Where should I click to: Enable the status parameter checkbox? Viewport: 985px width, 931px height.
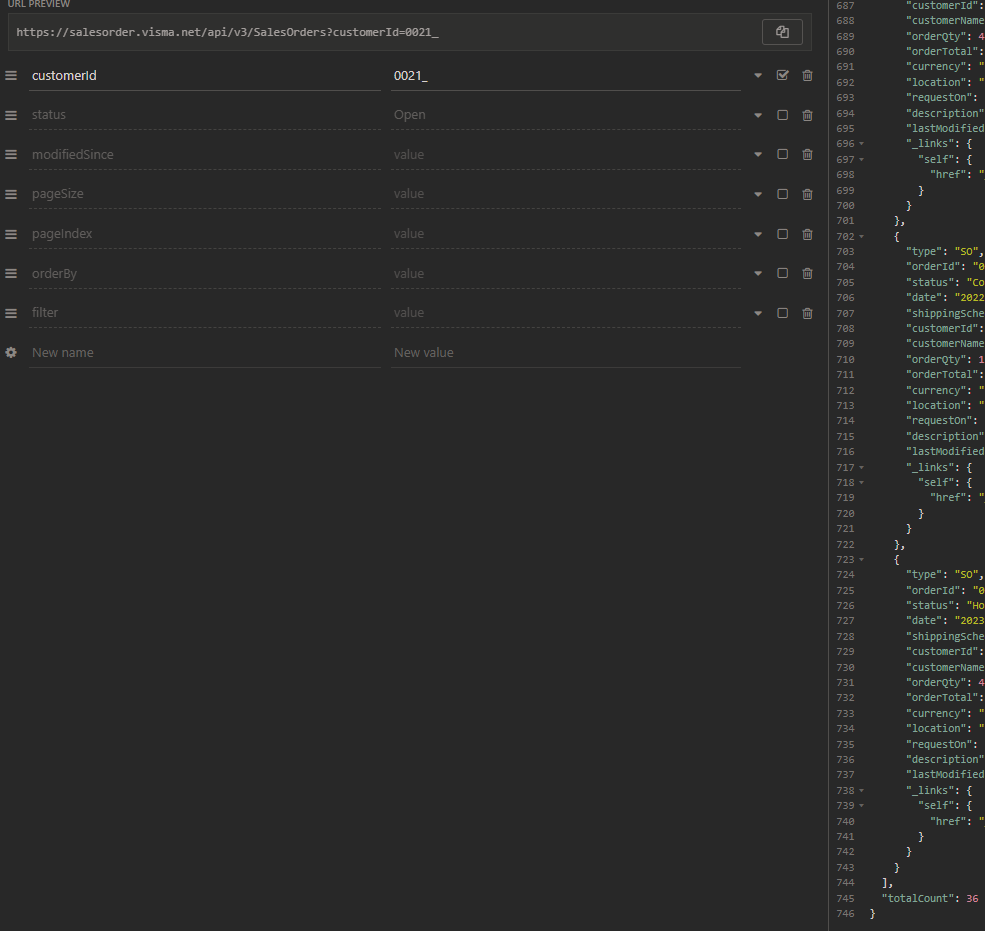pyautogui.click(x=782, y=115)
